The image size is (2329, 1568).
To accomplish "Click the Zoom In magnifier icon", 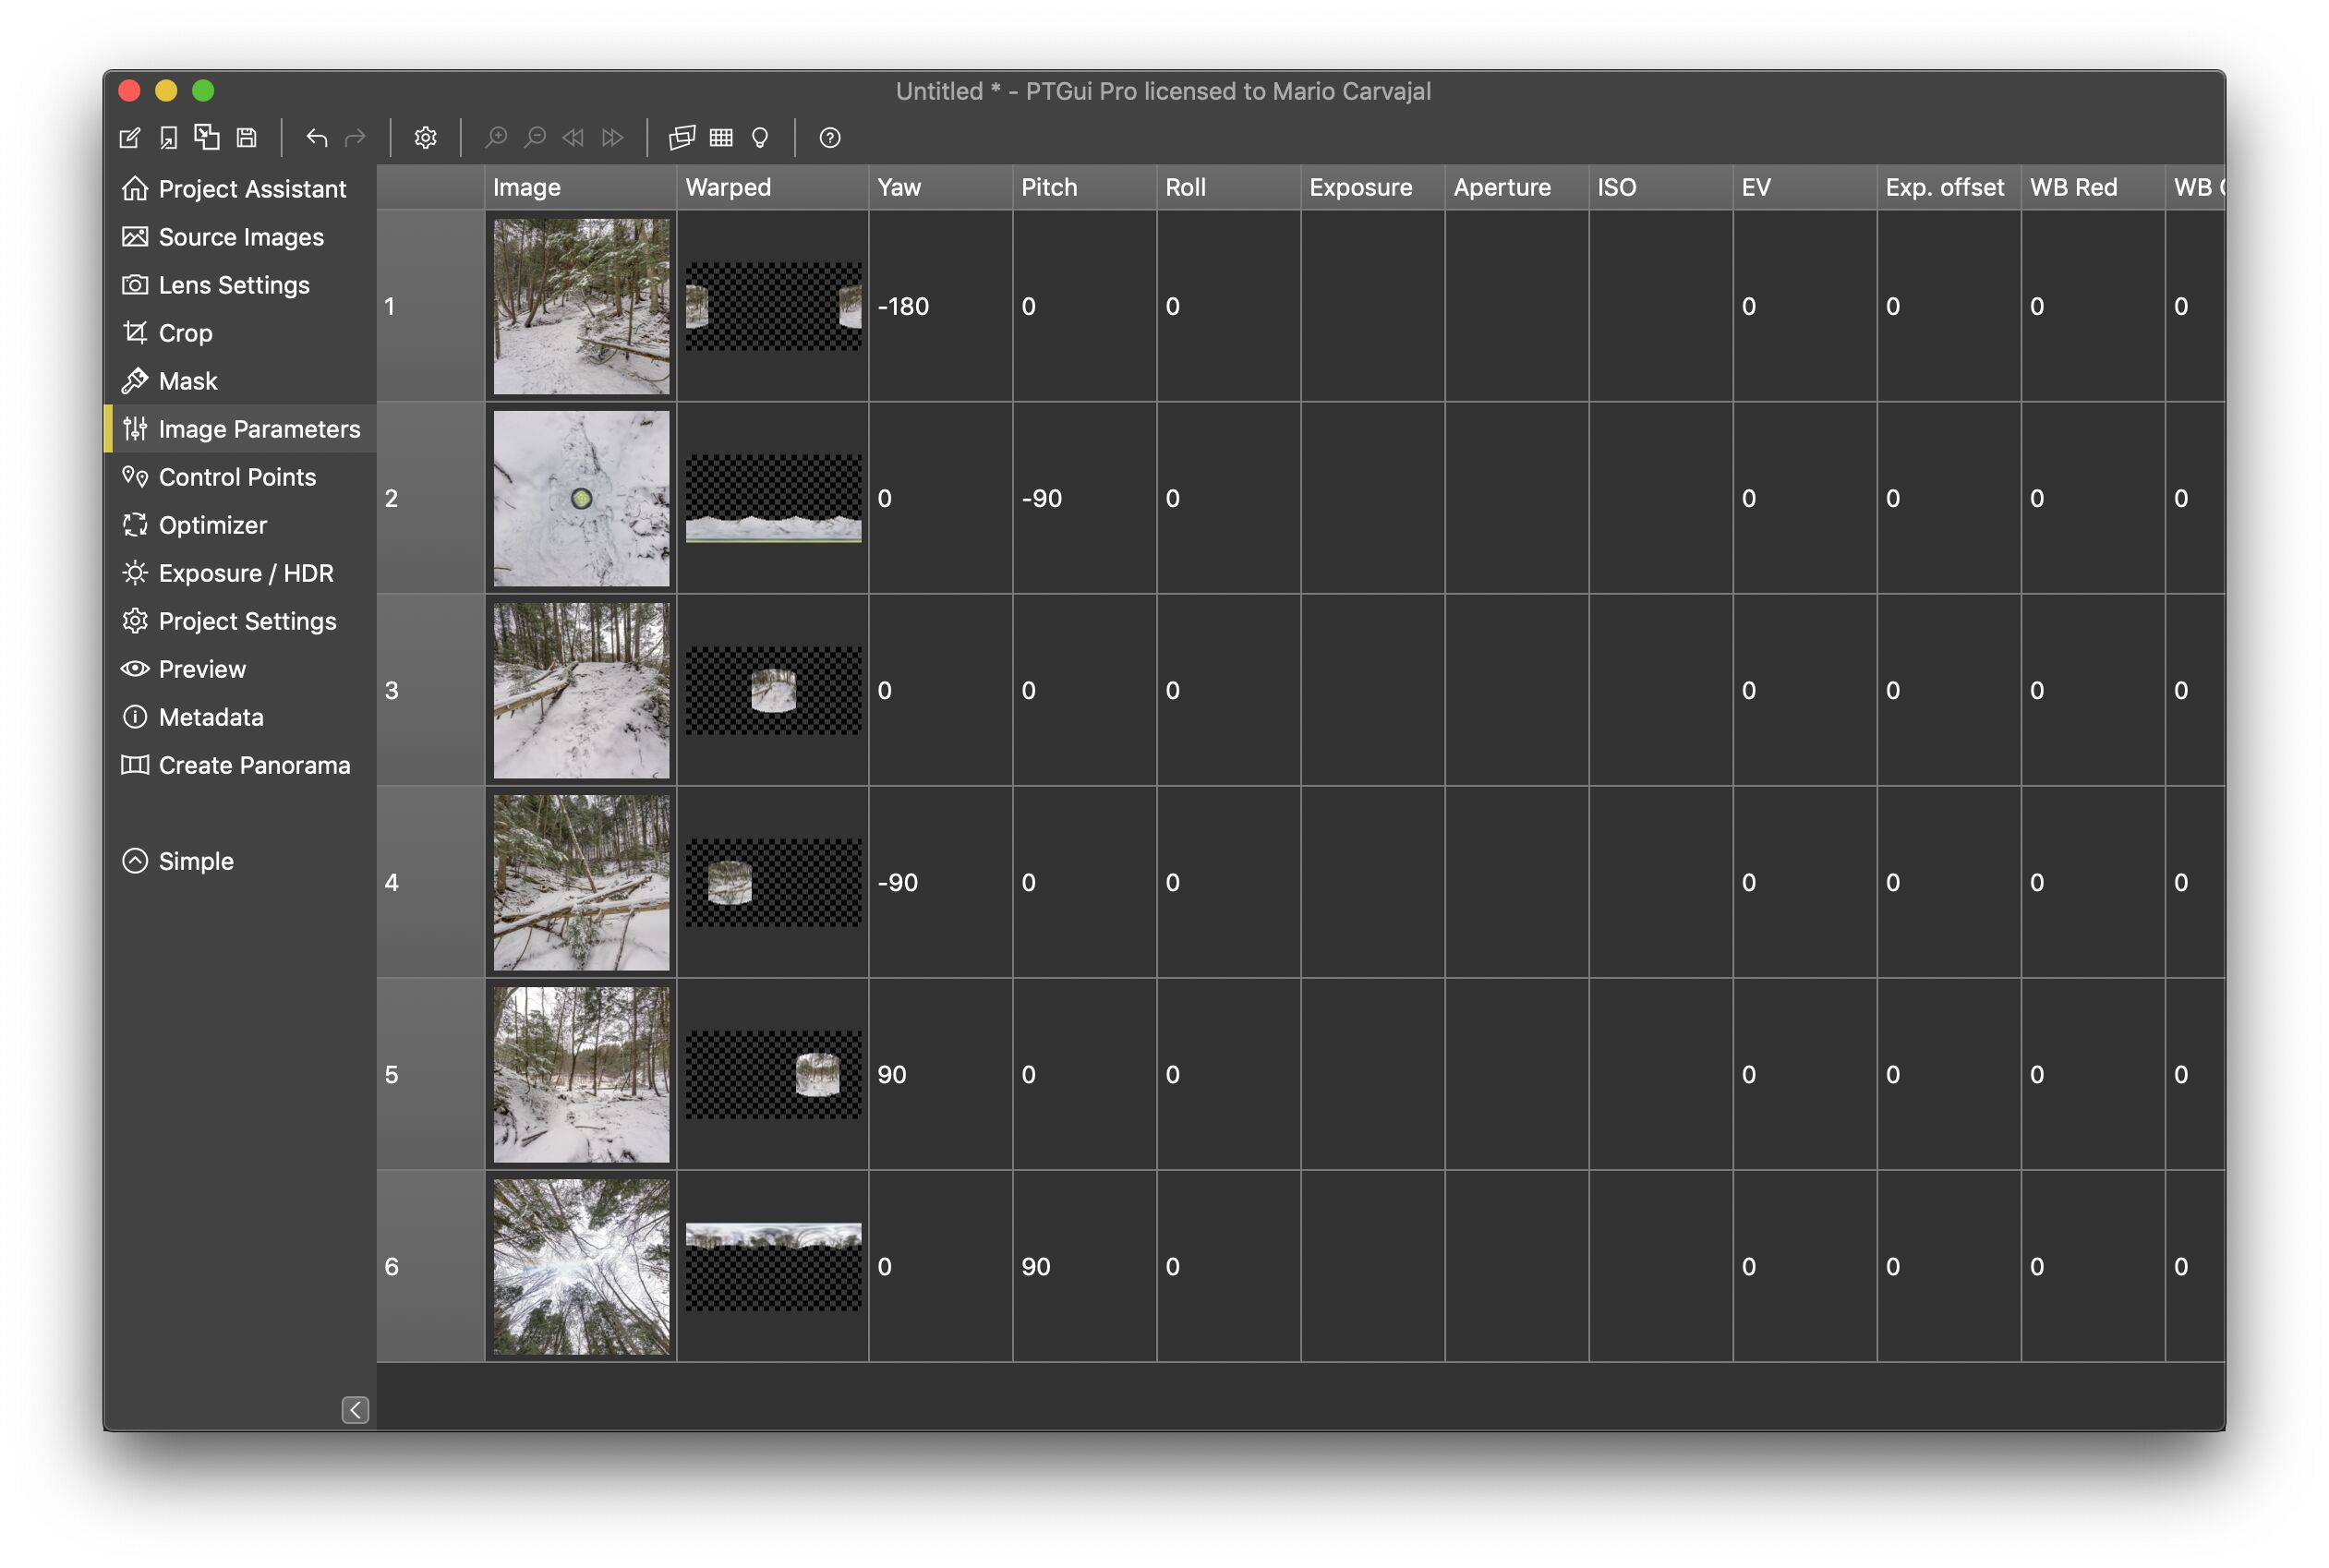I will (496, 137).
